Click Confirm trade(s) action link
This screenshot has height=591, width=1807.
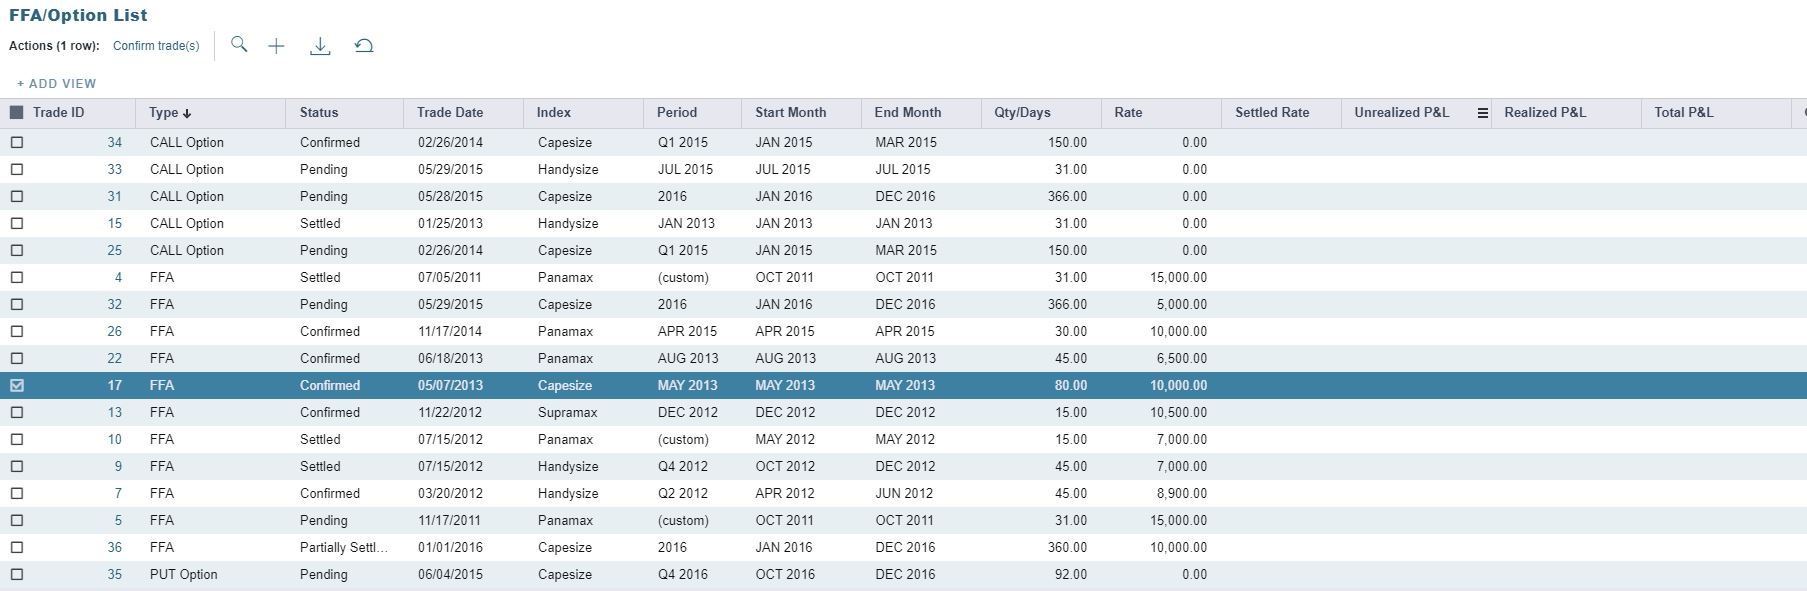pyautogui.click(x=156, y=46)
